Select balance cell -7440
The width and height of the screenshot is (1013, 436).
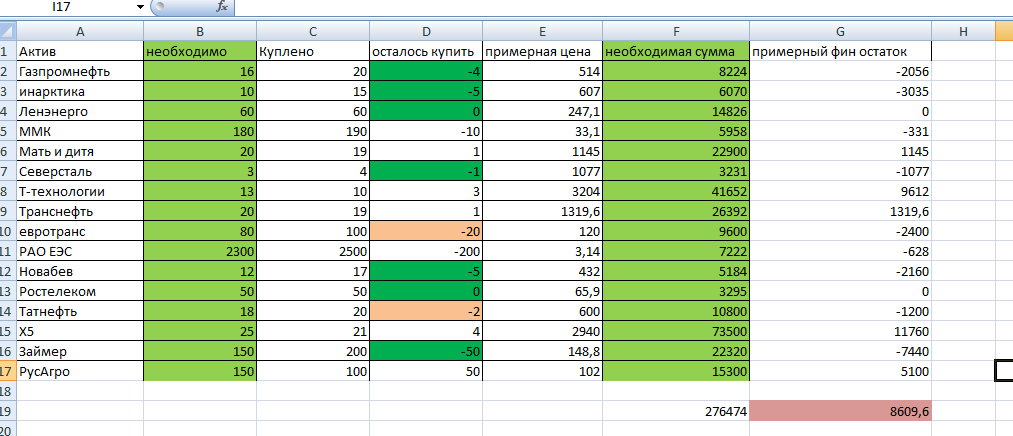pyautogui.click(x=840, y=351)
